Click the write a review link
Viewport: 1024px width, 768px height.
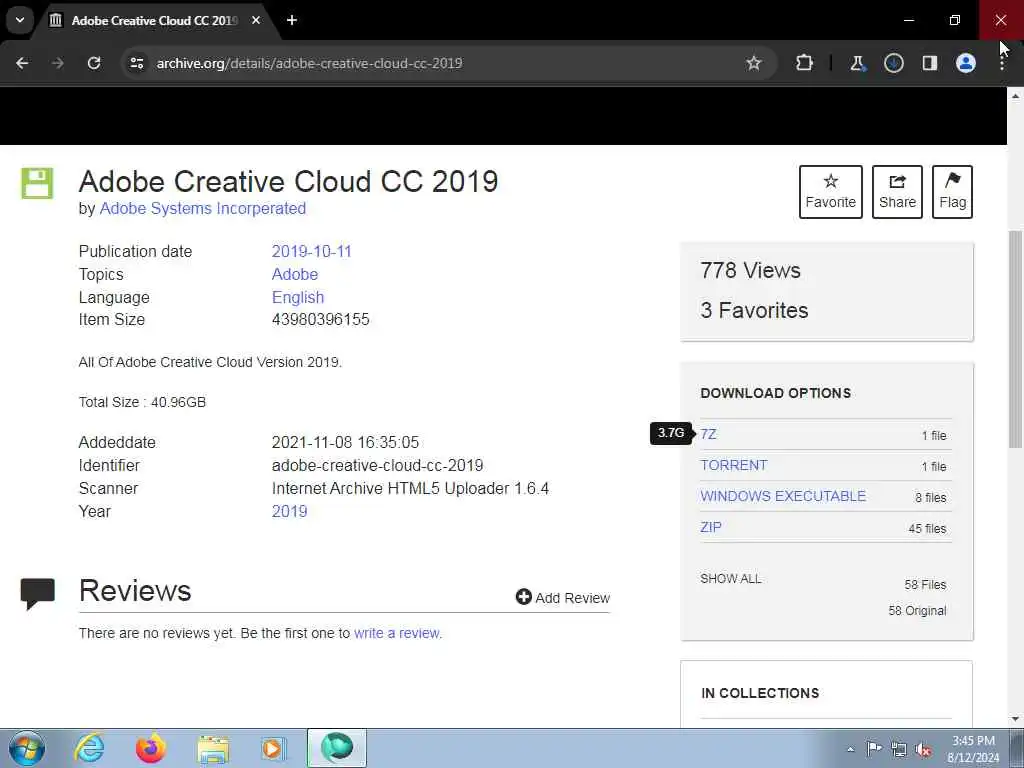pos(396,633)
